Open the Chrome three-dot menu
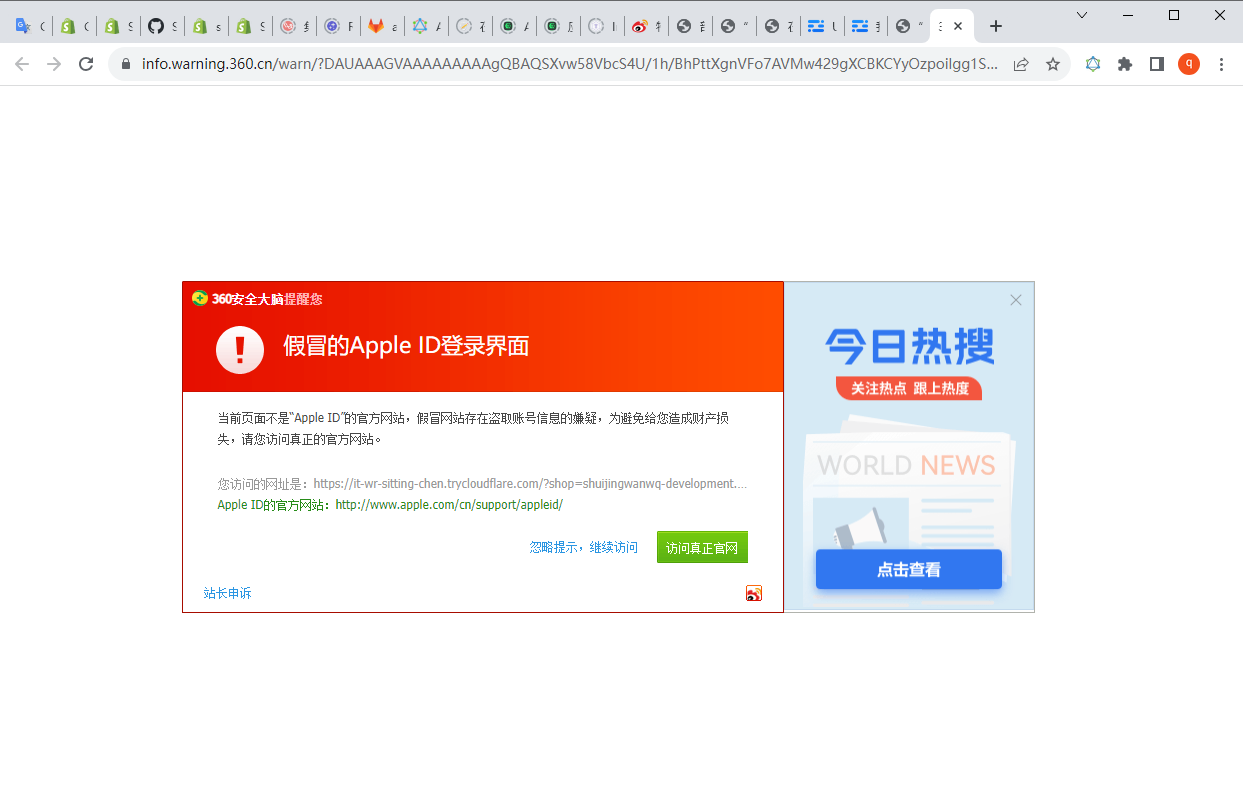Screen dimensions: 1243x785 (1221, 64)
